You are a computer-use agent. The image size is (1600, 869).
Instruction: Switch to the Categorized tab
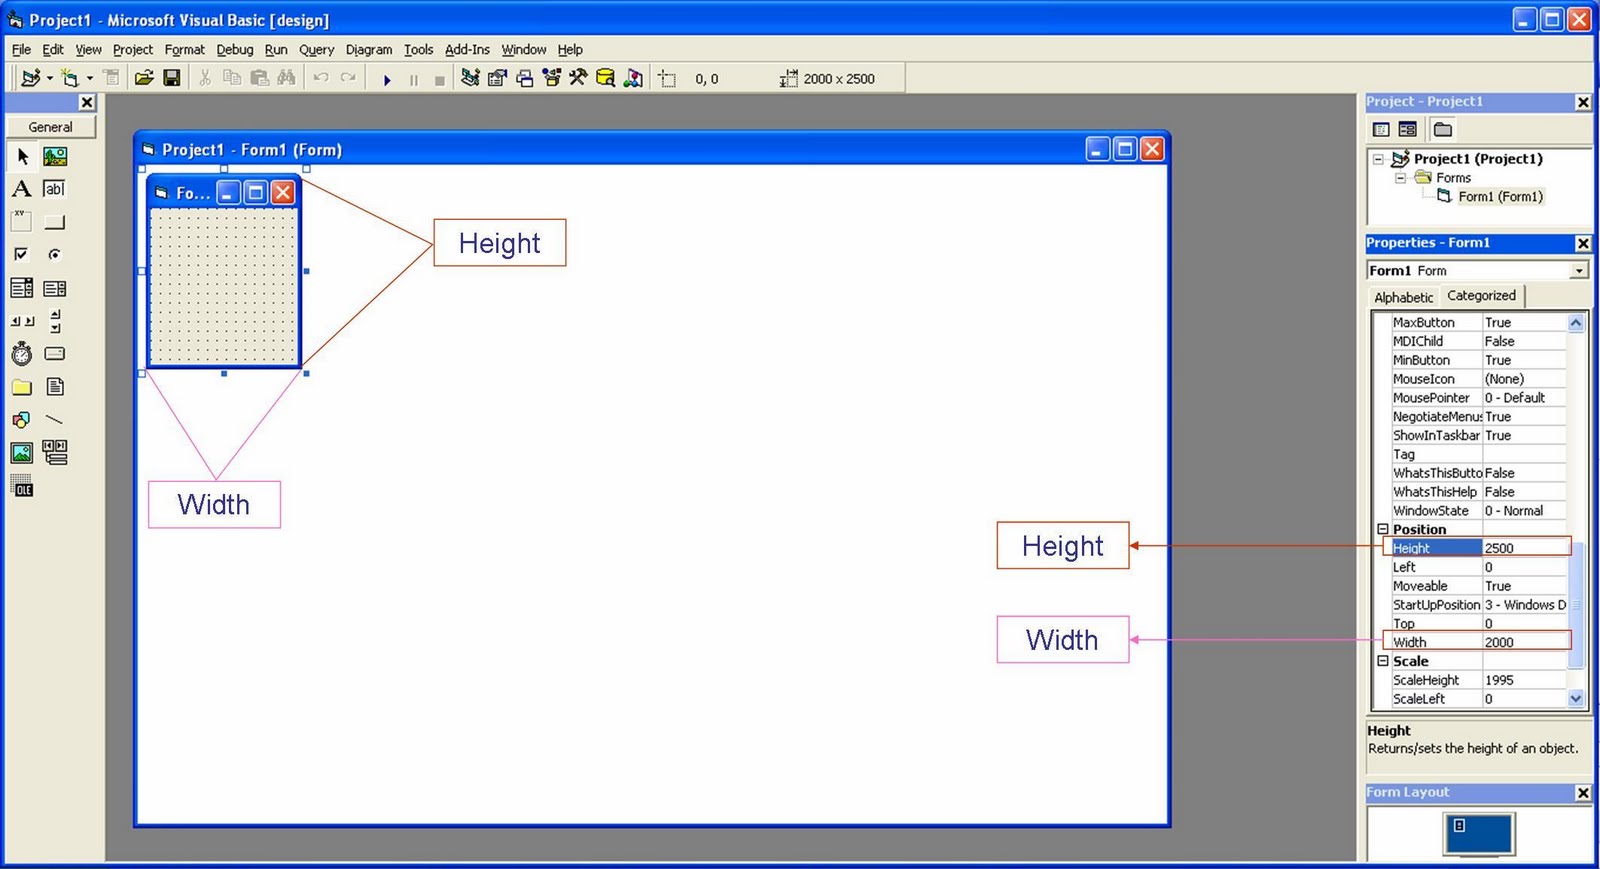pos(1481,296)
